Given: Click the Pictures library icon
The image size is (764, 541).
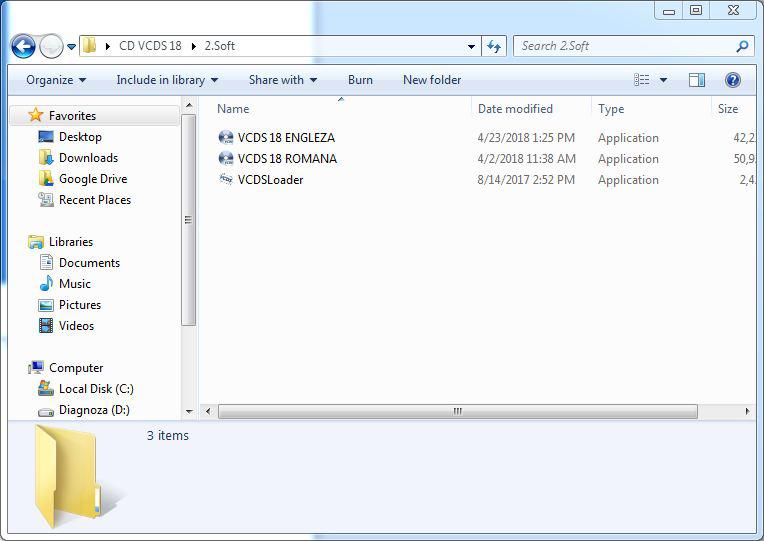Looking at the screenshot, I should point(46,305).
